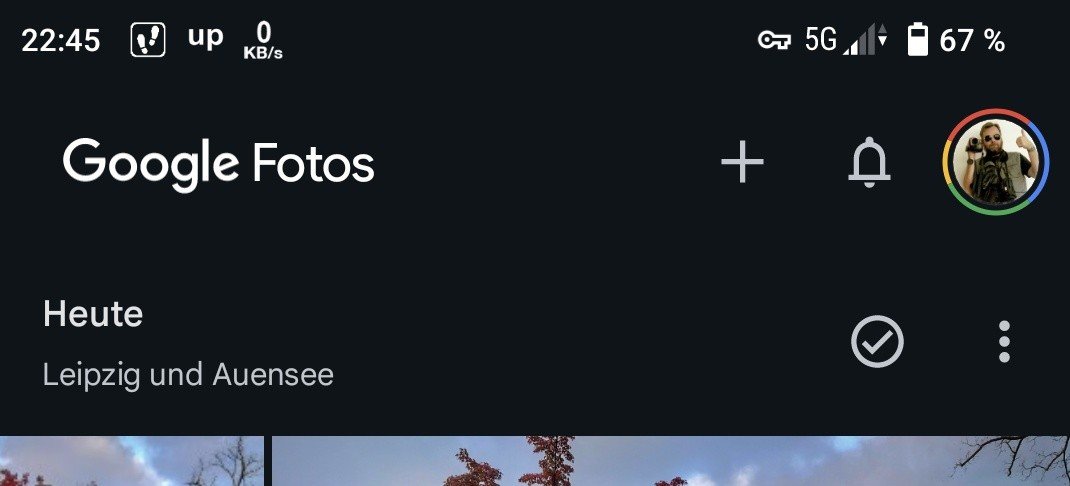Viewport: 1070px width, 486px height.
Task: Select all photos from Heute
Action: [877, 341]
